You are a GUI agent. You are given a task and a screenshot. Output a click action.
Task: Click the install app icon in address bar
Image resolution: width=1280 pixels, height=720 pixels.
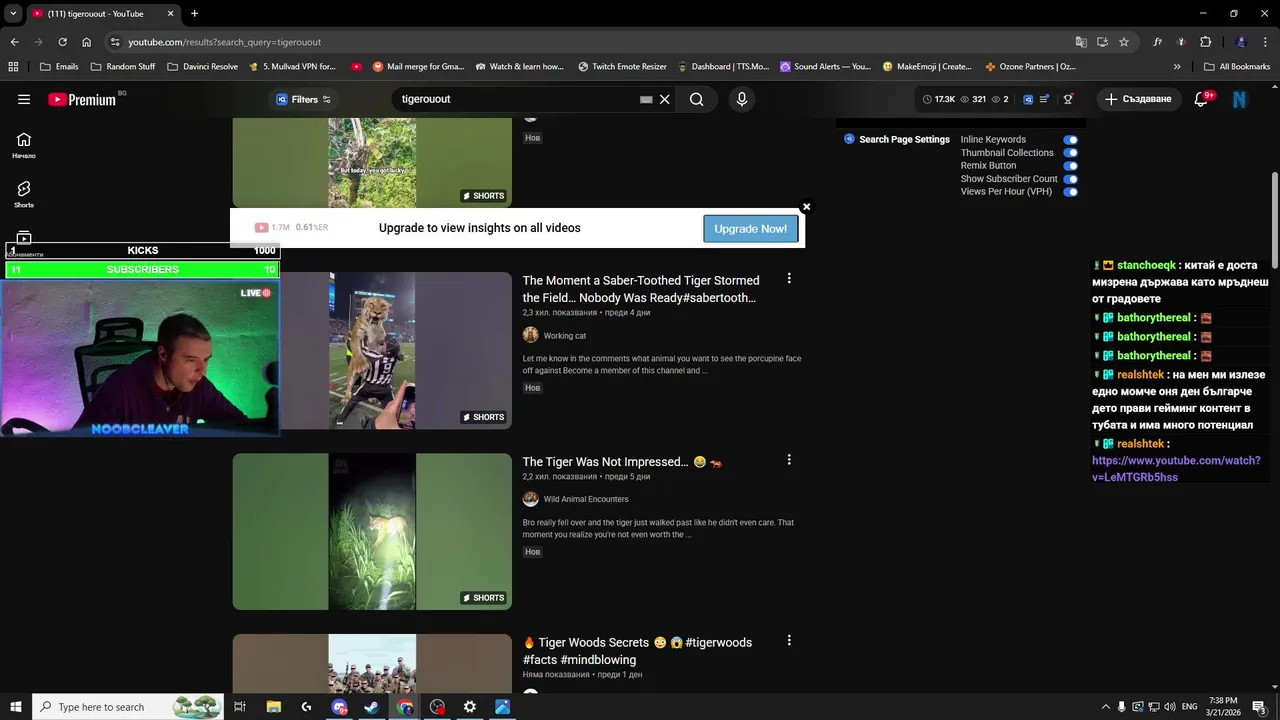pyautogui.click(x=1102, y=42)
